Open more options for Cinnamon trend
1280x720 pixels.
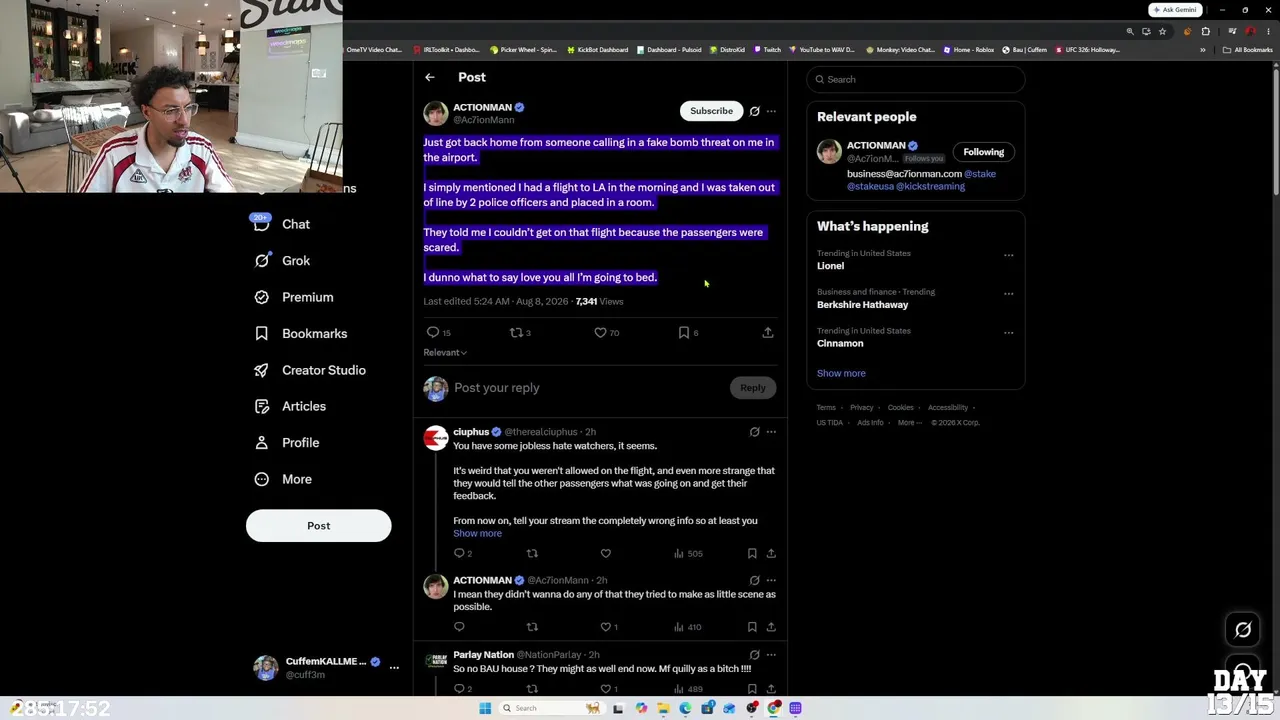click(1008, 333)
